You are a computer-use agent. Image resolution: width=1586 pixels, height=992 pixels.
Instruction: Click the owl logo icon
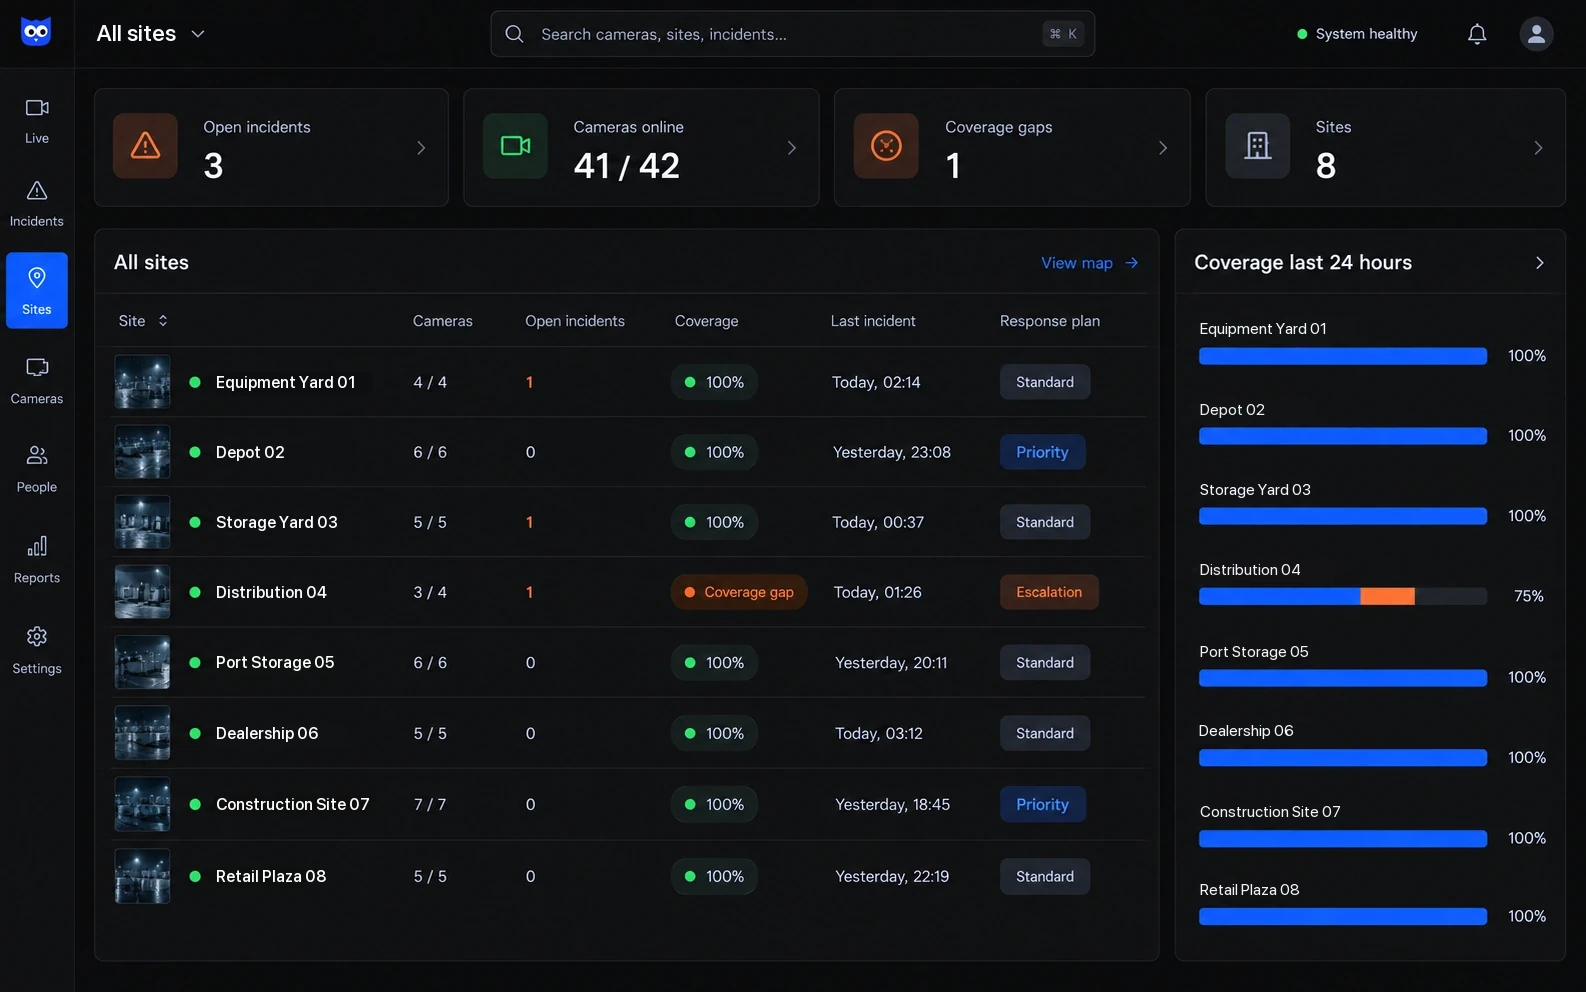36,32
